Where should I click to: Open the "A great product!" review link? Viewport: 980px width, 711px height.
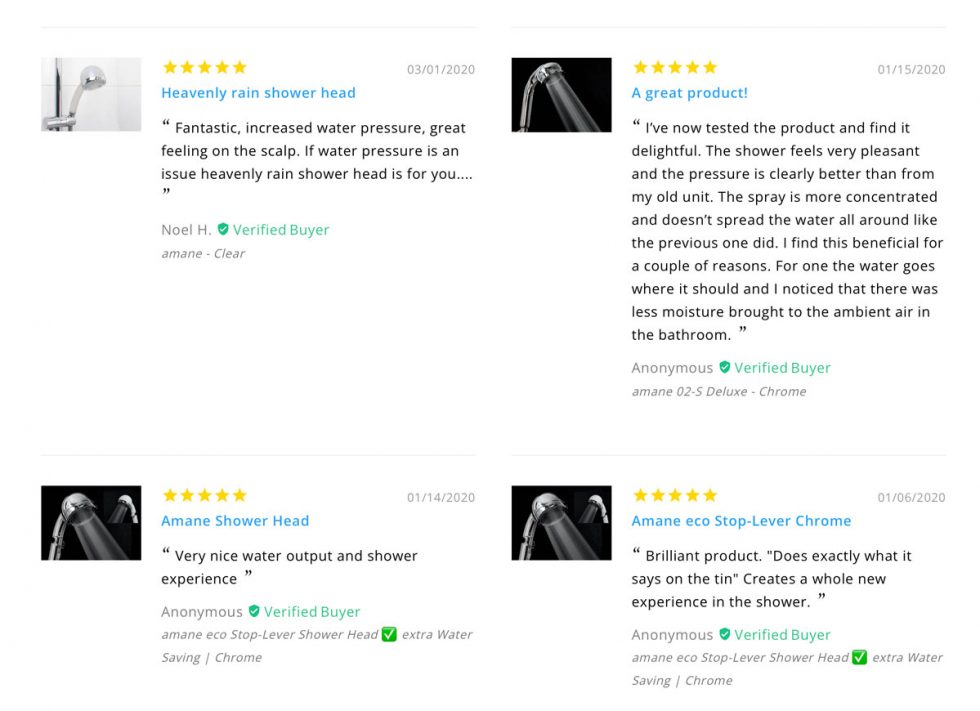click(690, 93)
